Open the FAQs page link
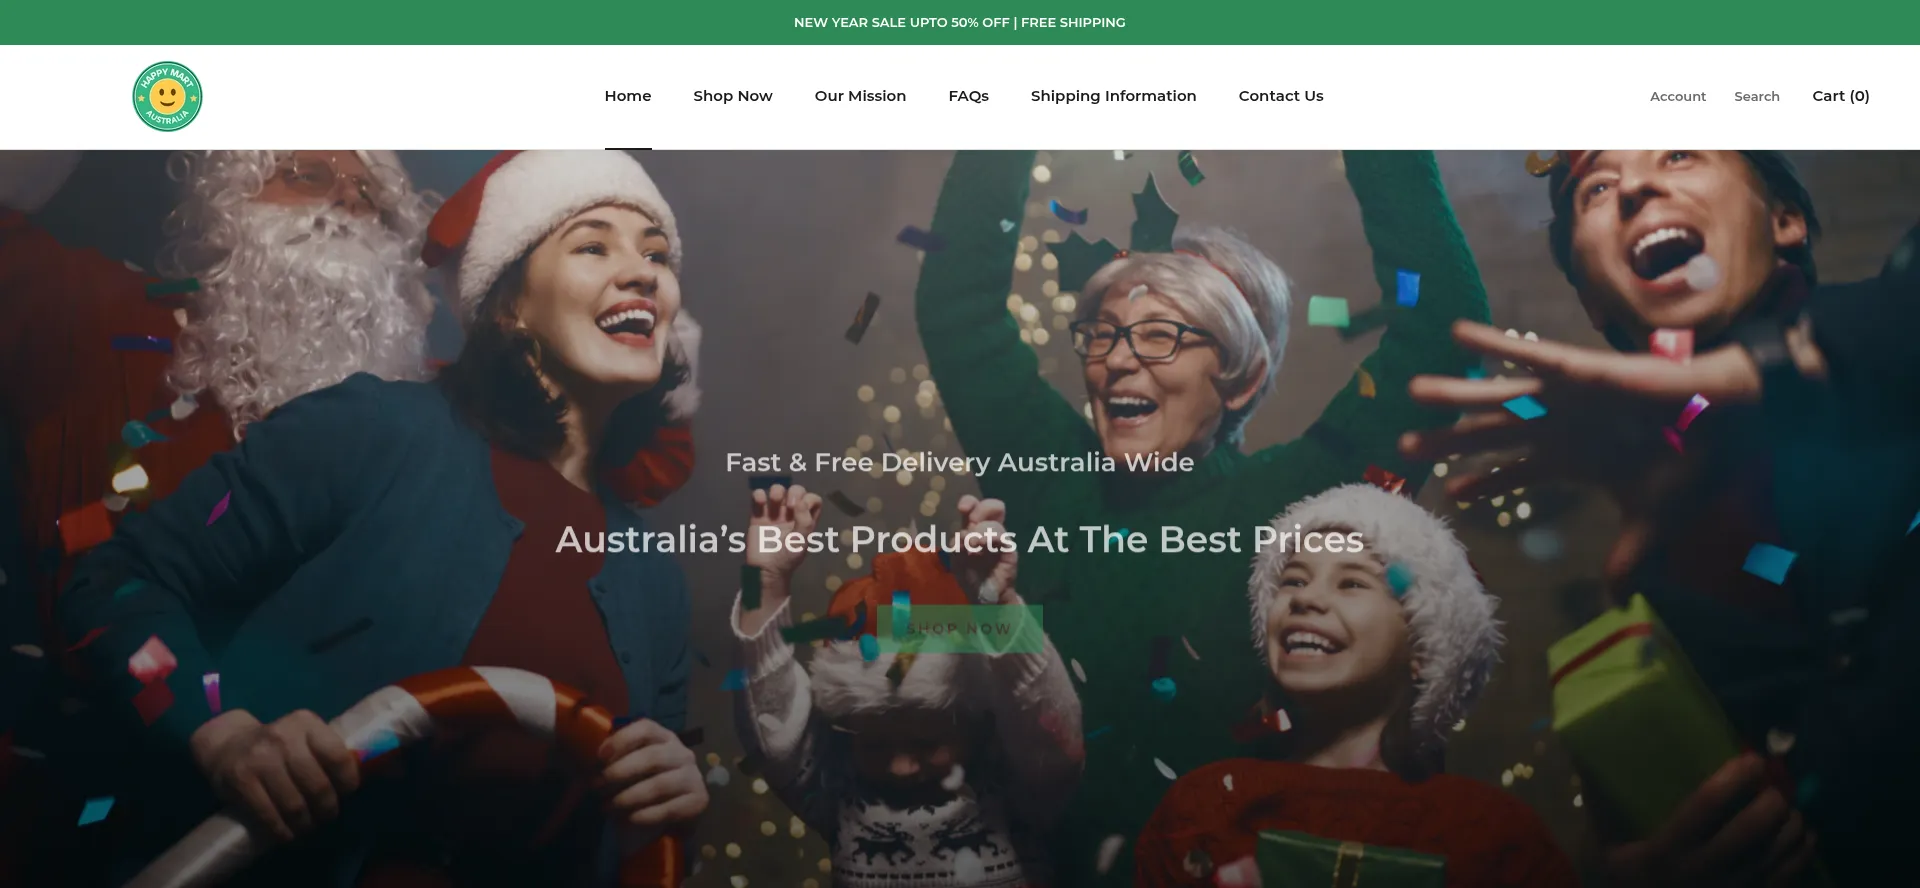 pos(968,96)
